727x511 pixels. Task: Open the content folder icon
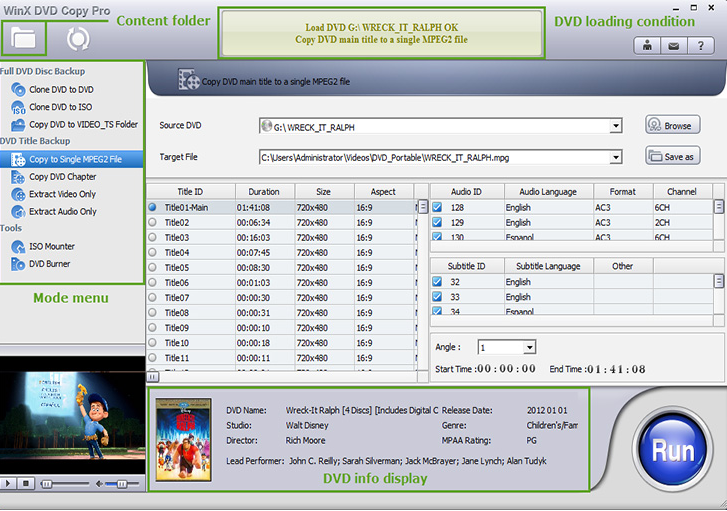tap(23, 38)
